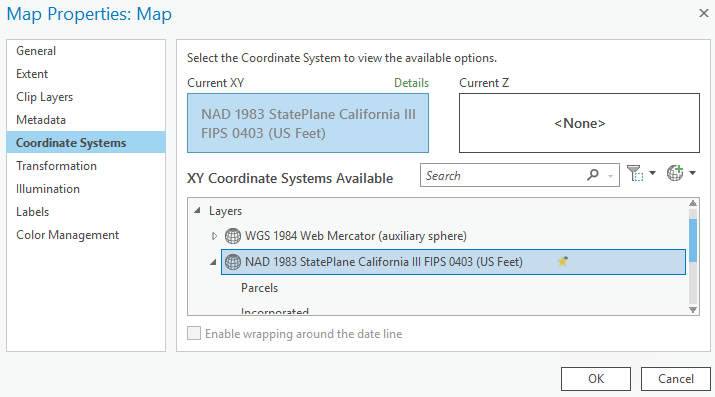The width and height of the screenshot is (715, 397).
Task: Select the Current Z None box
Action: [579, 123]
